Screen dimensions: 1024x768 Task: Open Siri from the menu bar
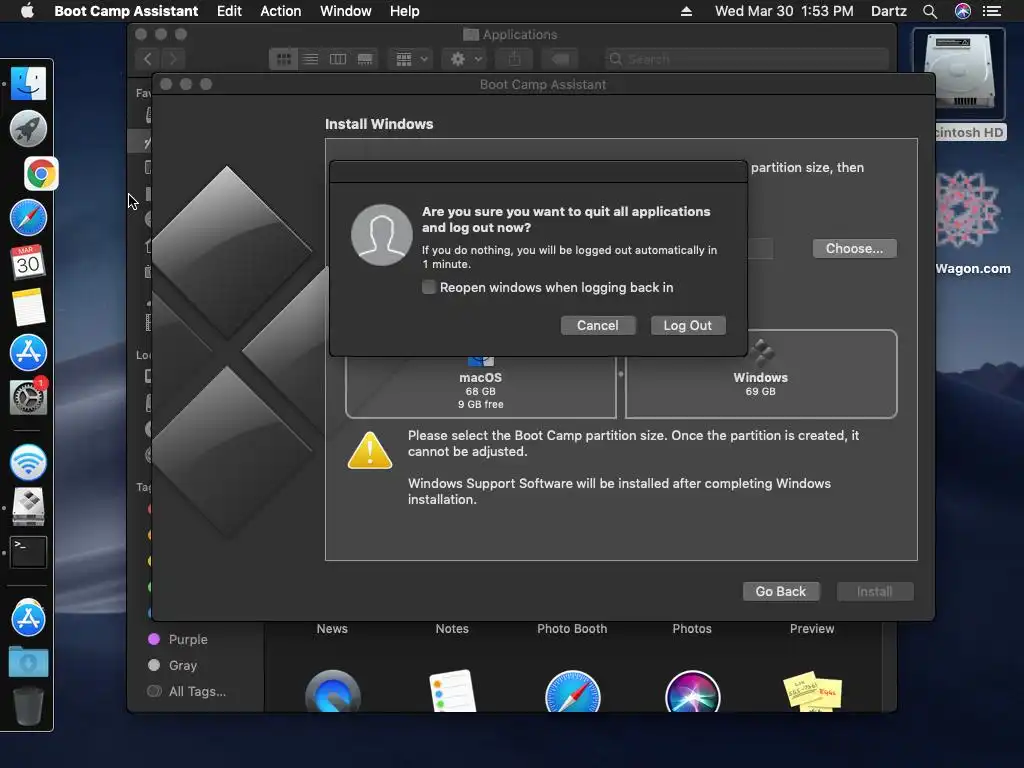click(x=963, y=11)
